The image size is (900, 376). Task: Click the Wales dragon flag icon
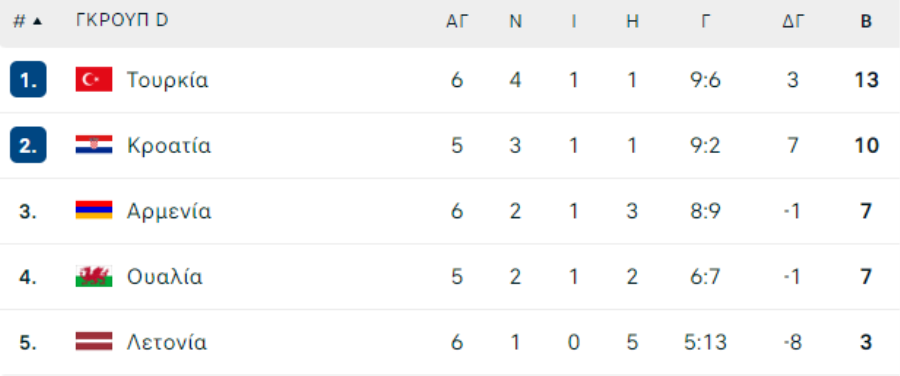pyautogui.click(x=94, y=276)
